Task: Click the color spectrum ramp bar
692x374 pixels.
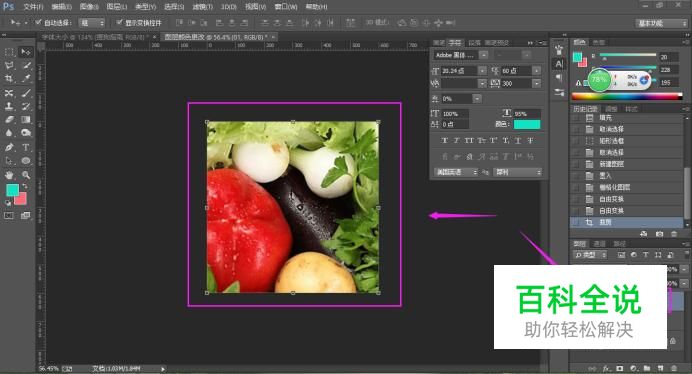Action: pos(627,96)
